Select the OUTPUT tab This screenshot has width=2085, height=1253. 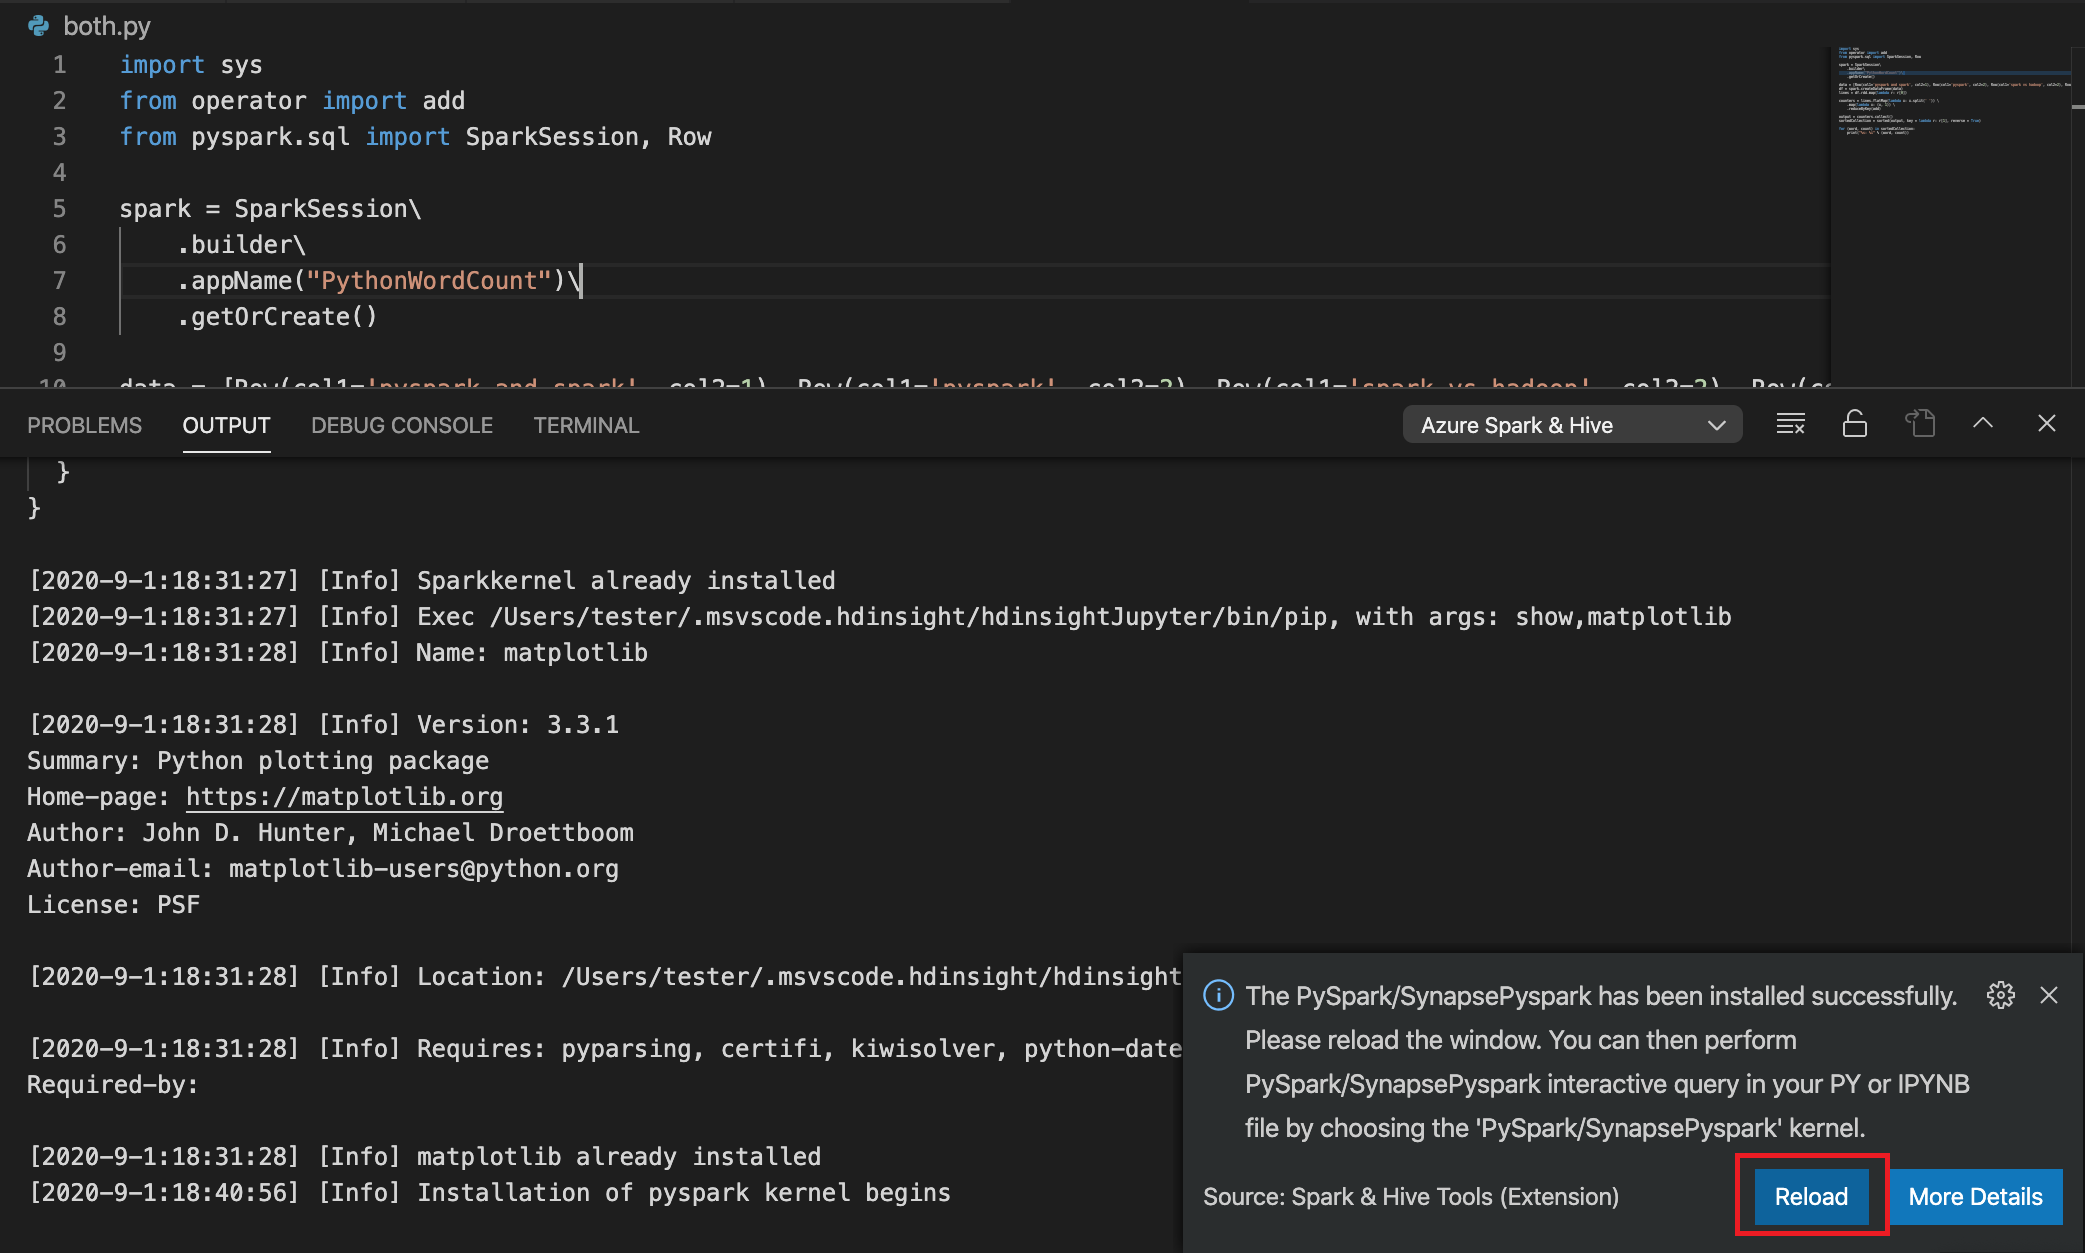pos(225,425)
